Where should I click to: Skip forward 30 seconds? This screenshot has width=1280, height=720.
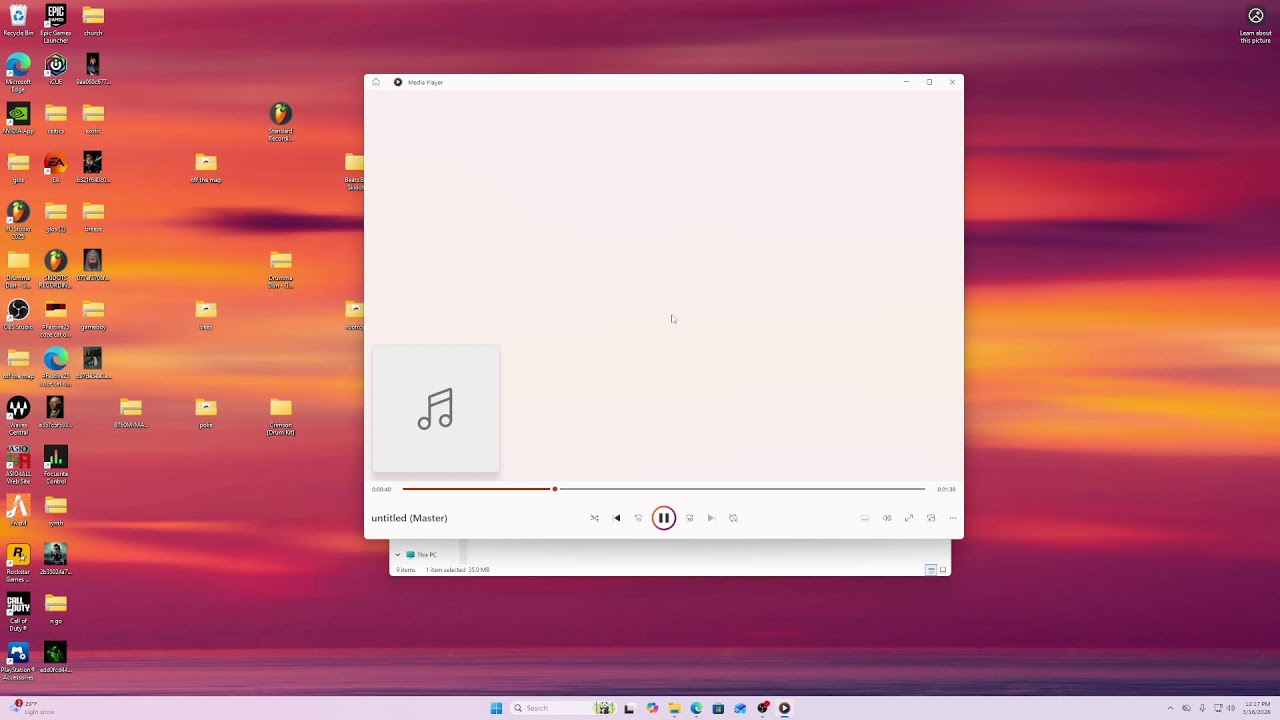click(689, 518)
